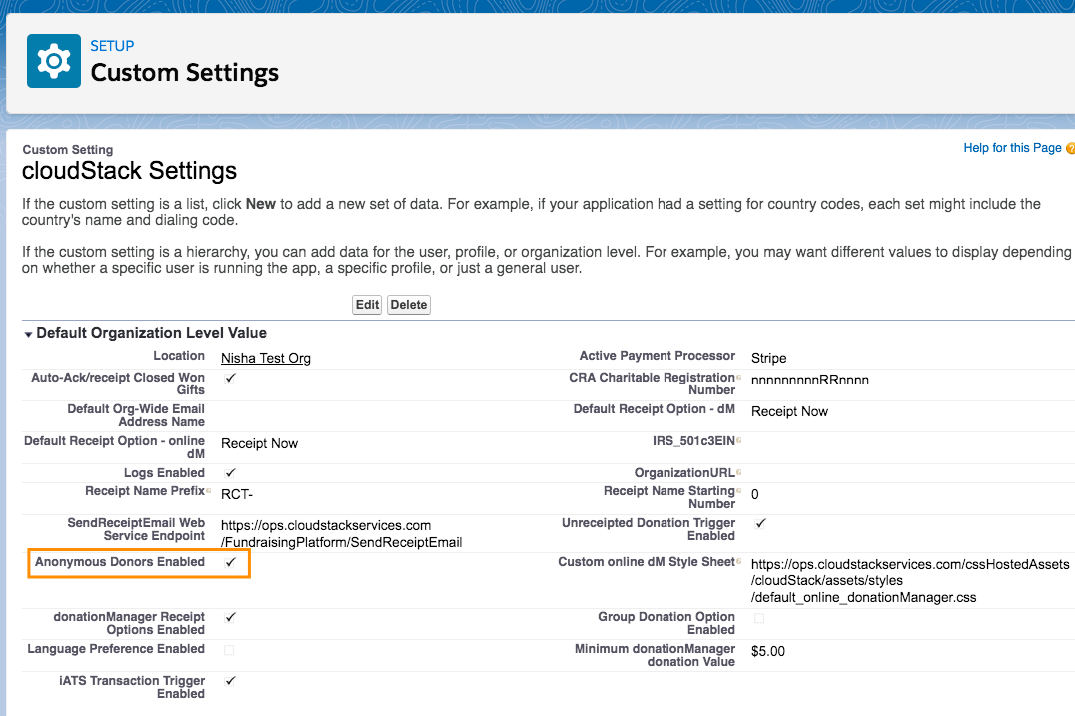Click the info icon next to CRA Charitable Registration Number
Image resolution: width=1075 pixels, height=716 pixels.
tap(738, 378)
